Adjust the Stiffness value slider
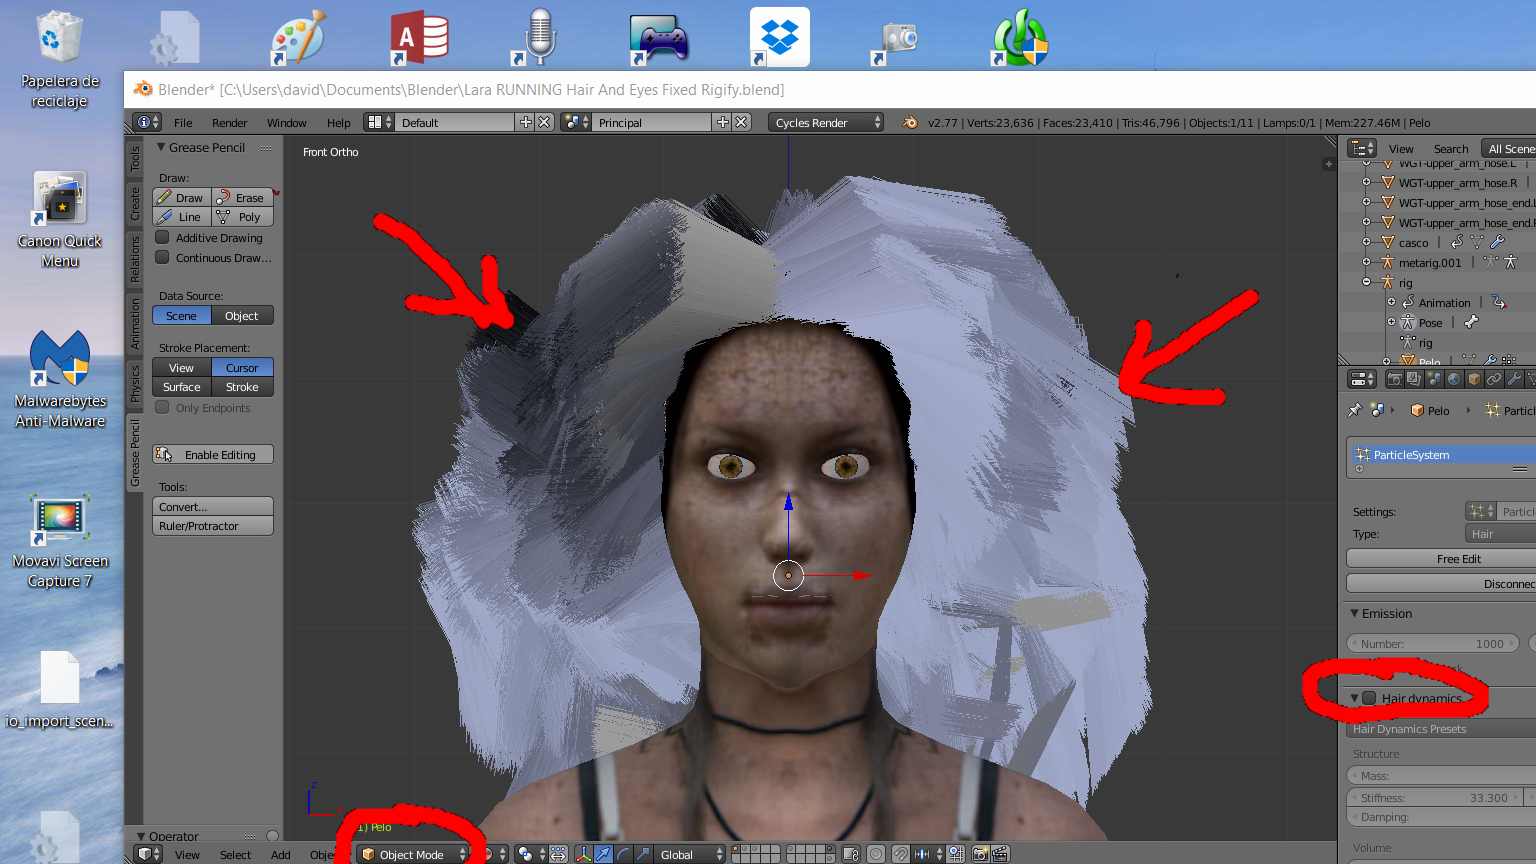 point(1434,797)
